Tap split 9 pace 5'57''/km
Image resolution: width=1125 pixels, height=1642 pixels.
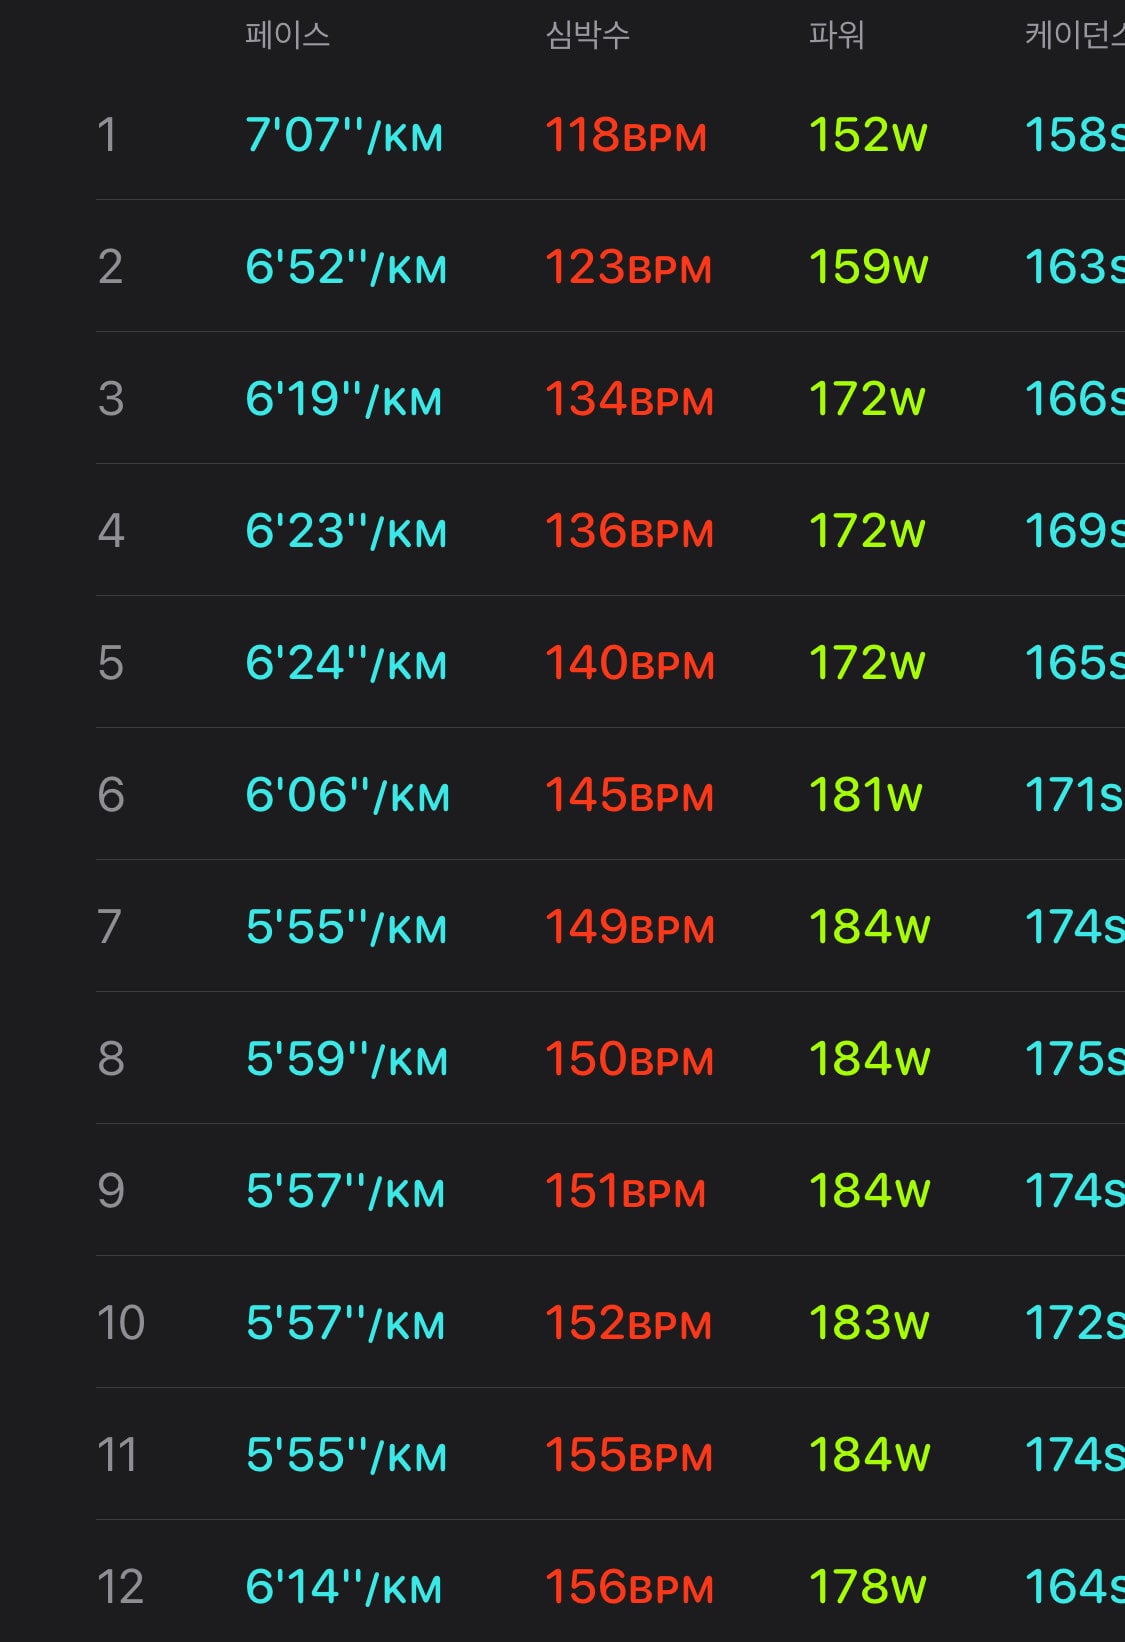pyautogui.click(x=345, y=1191)
